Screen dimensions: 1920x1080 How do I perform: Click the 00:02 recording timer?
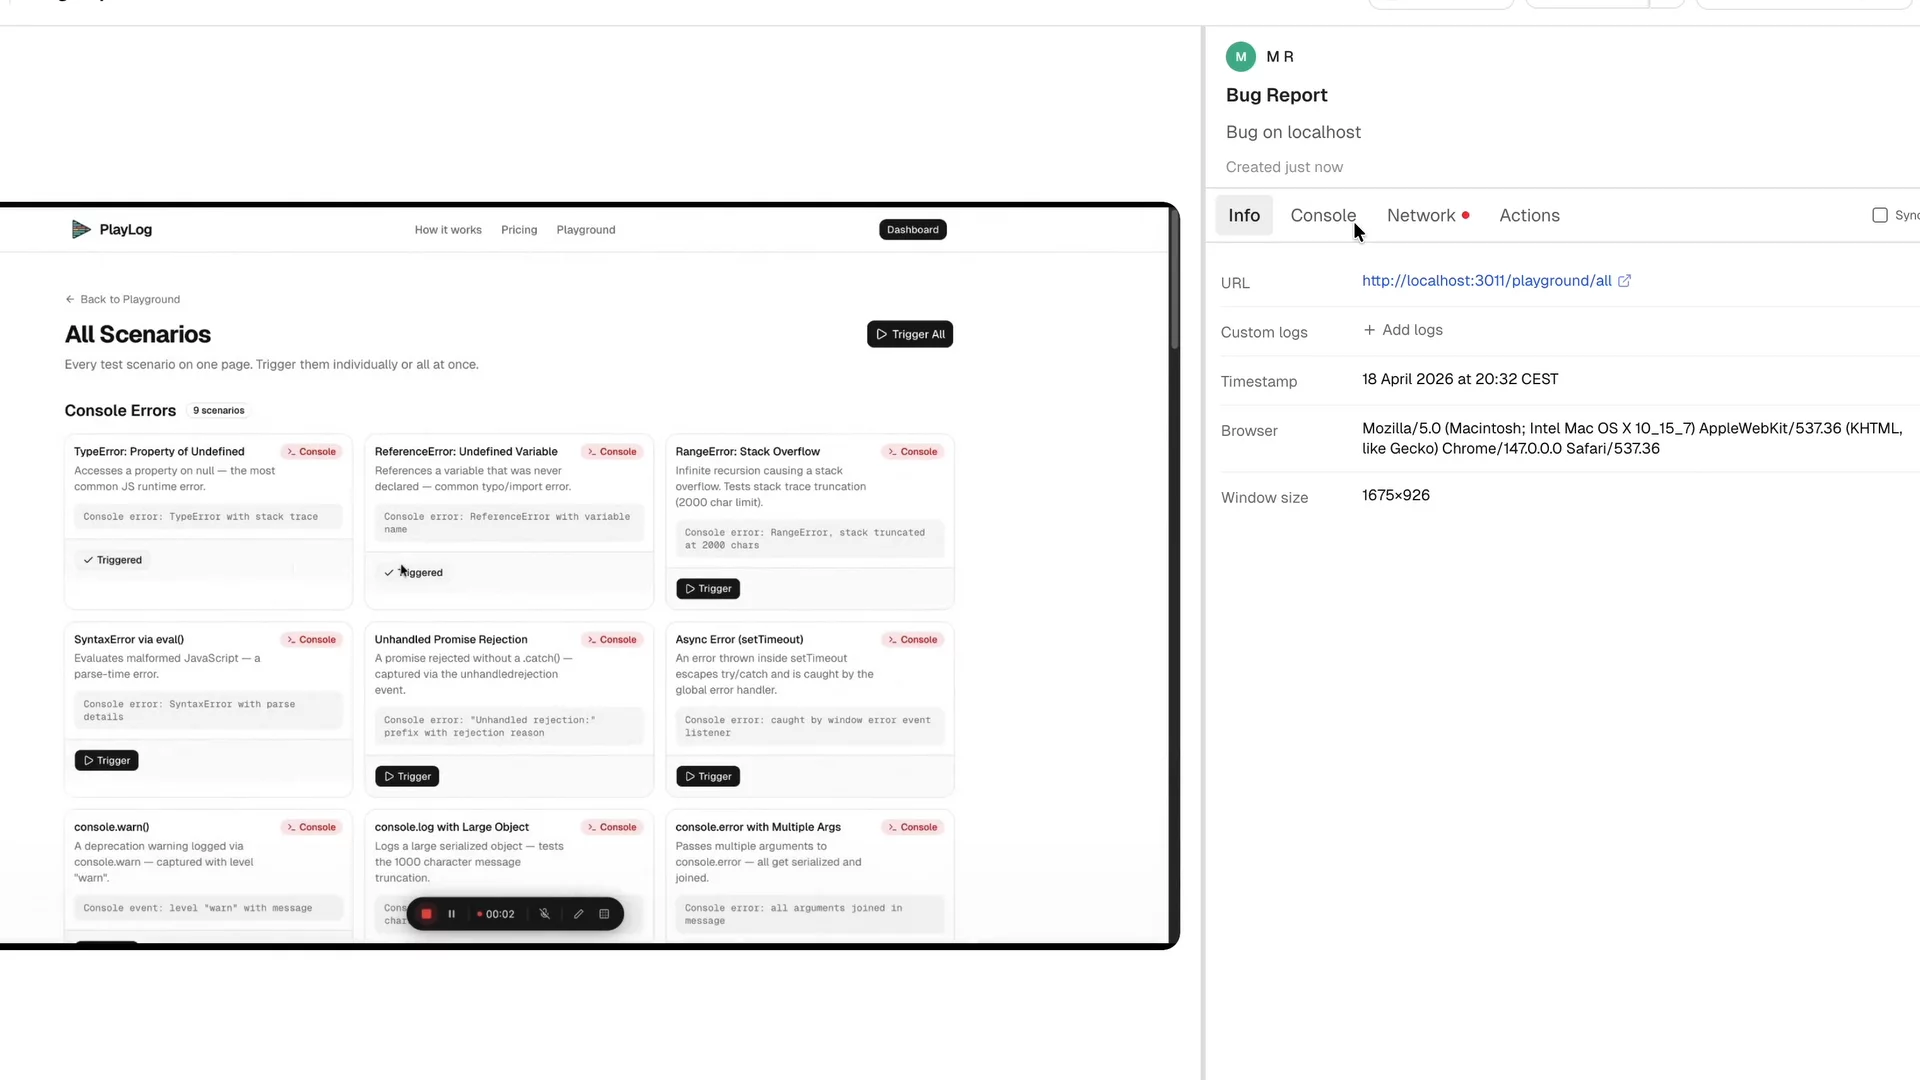[497, 914]
